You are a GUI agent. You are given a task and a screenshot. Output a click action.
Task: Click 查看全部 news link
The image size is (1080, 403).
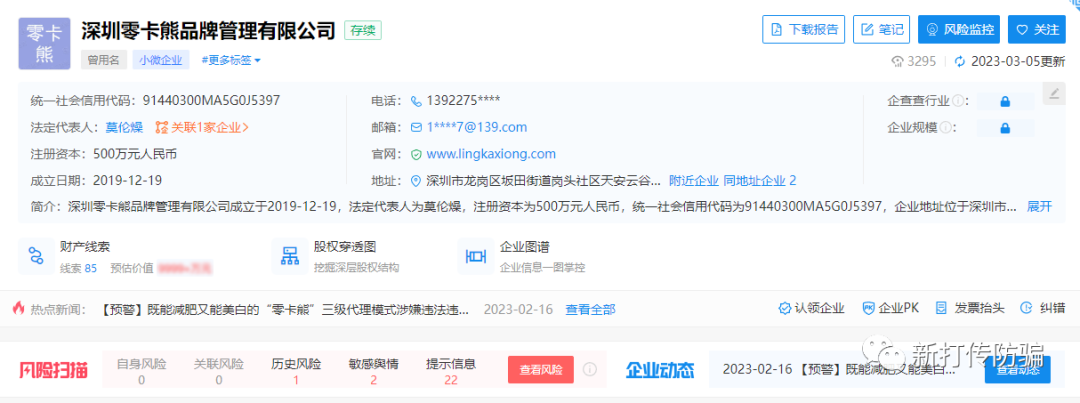pos(590,309)
